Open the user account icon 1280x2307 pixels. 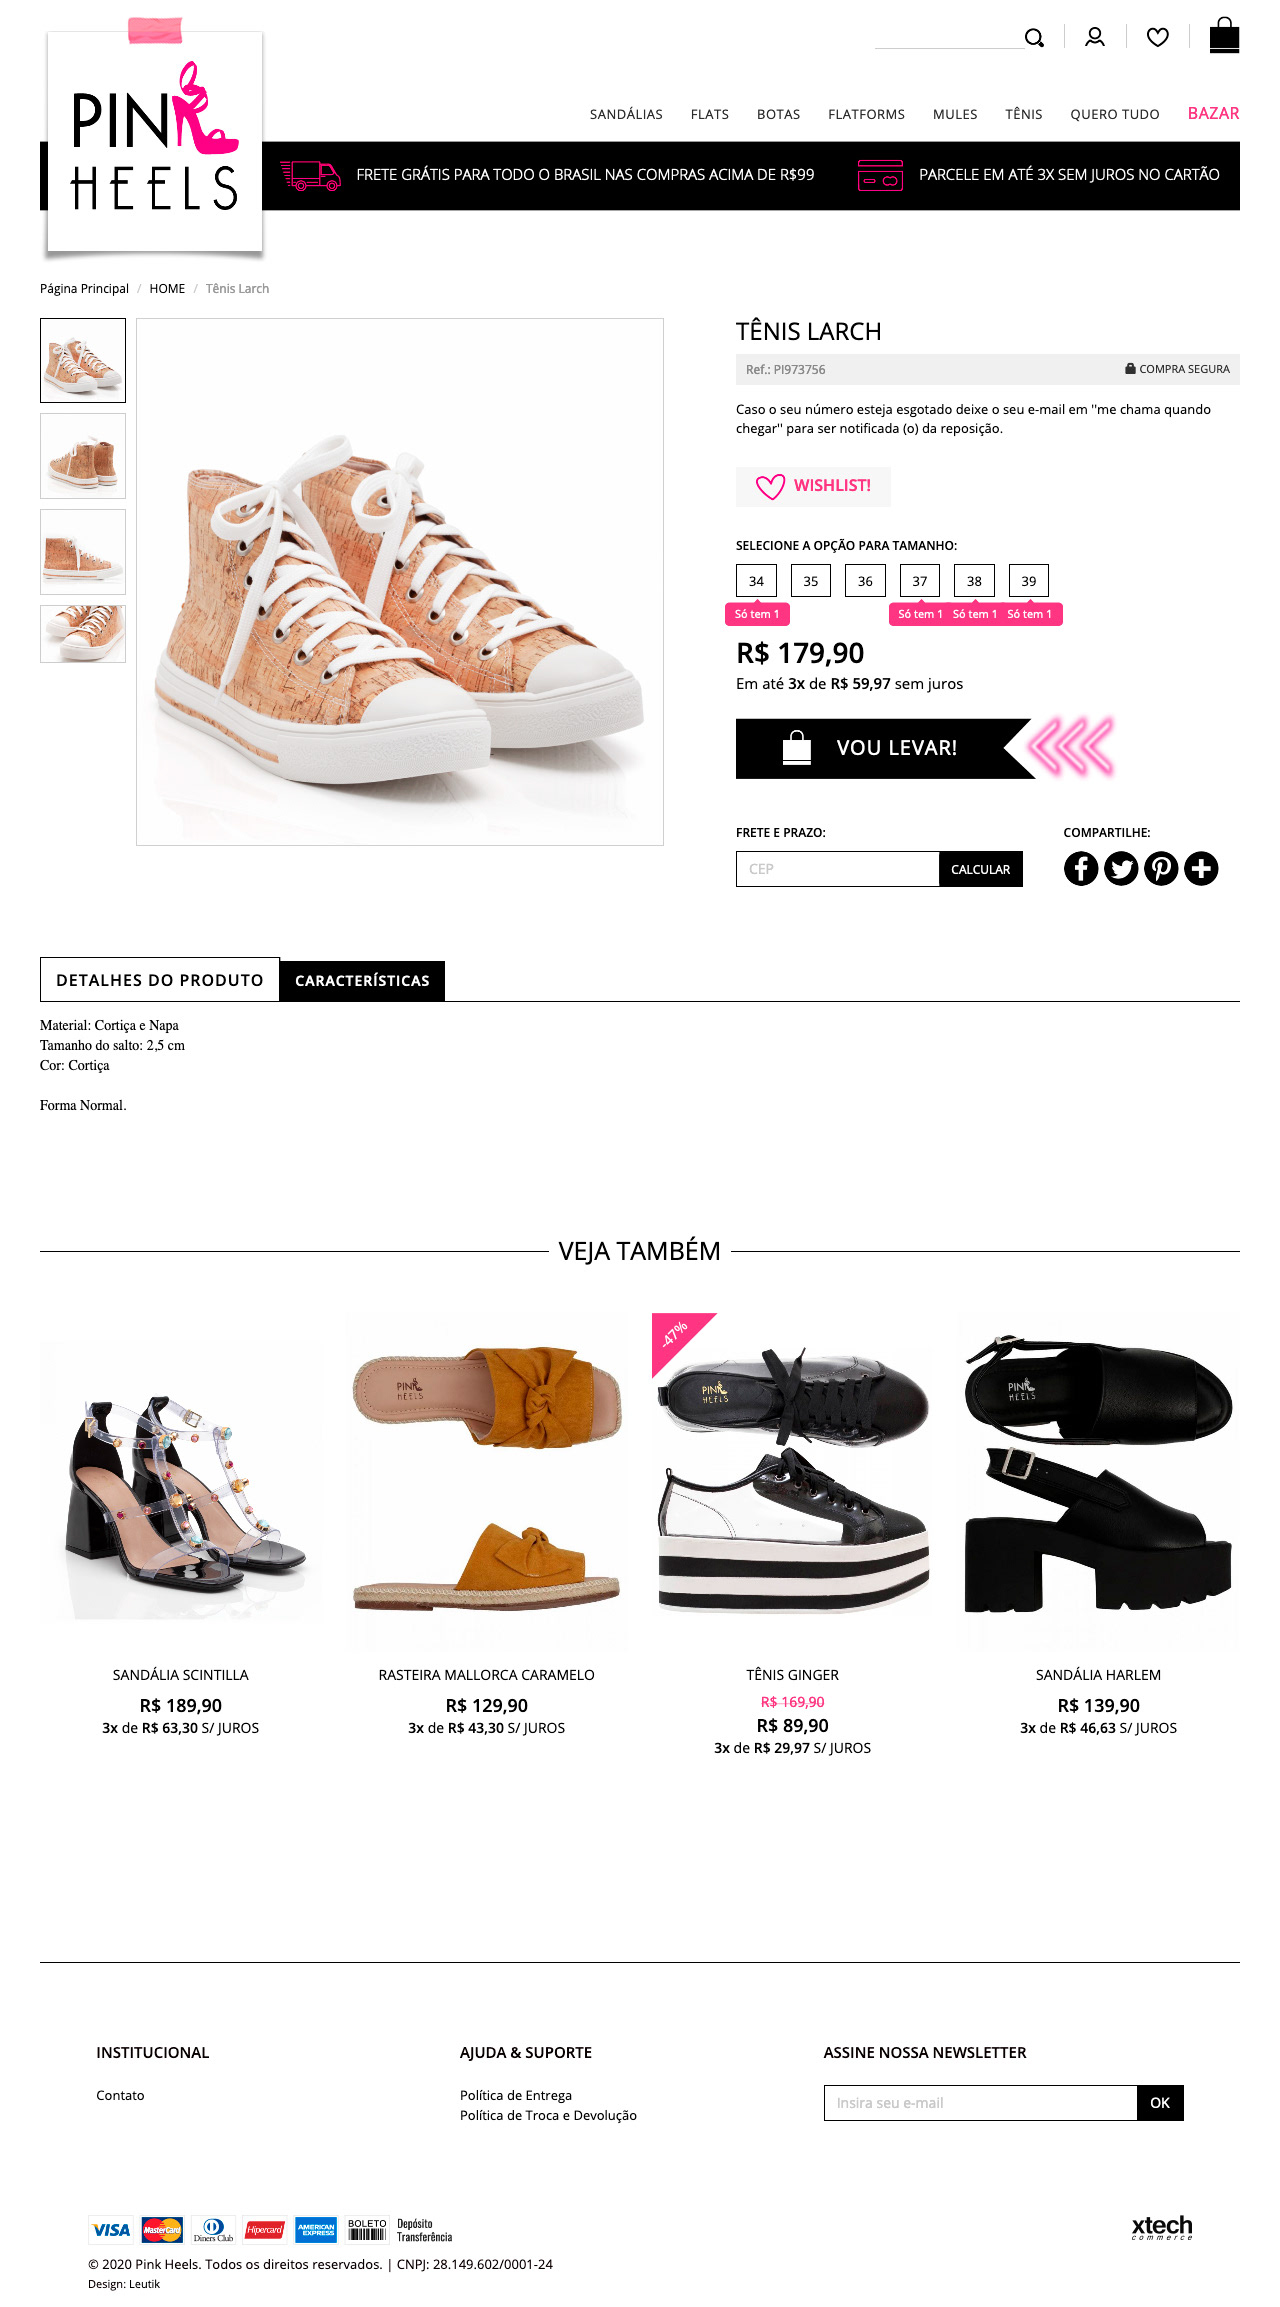[1095, 37]
